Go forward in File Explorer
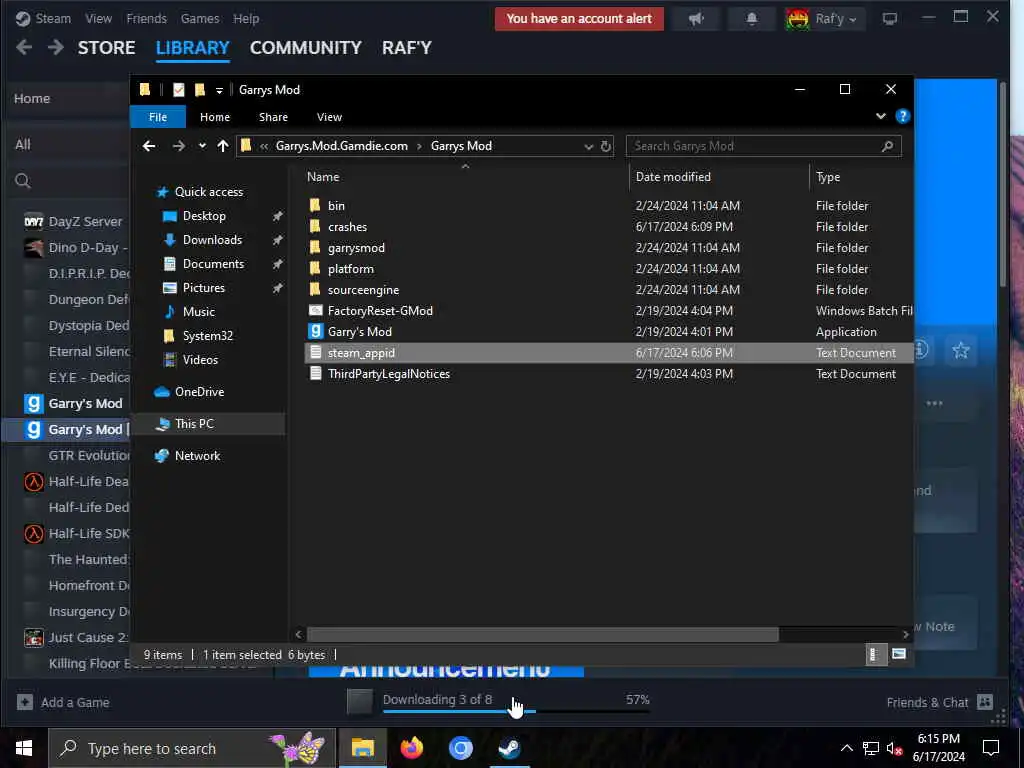This screenshot has height=768, width=1024. click(x=178, y=146)
